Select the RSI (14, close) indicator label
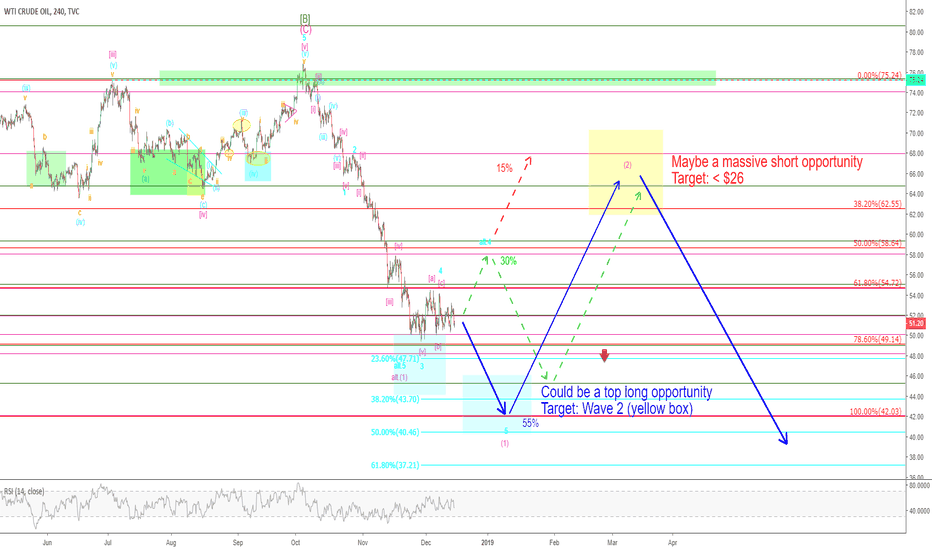Screen dimensions: 932x550 [24, 492]
